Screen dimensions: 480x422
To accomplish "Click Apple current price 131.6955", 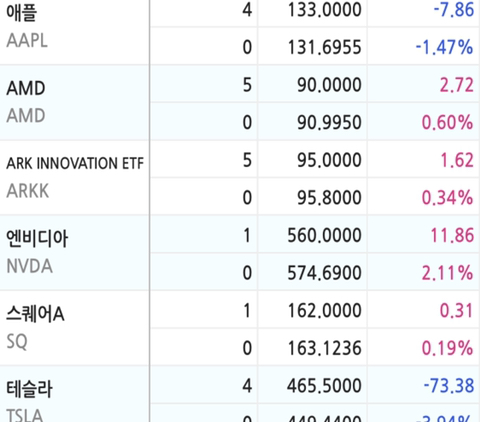I will (x=324, y=47).
